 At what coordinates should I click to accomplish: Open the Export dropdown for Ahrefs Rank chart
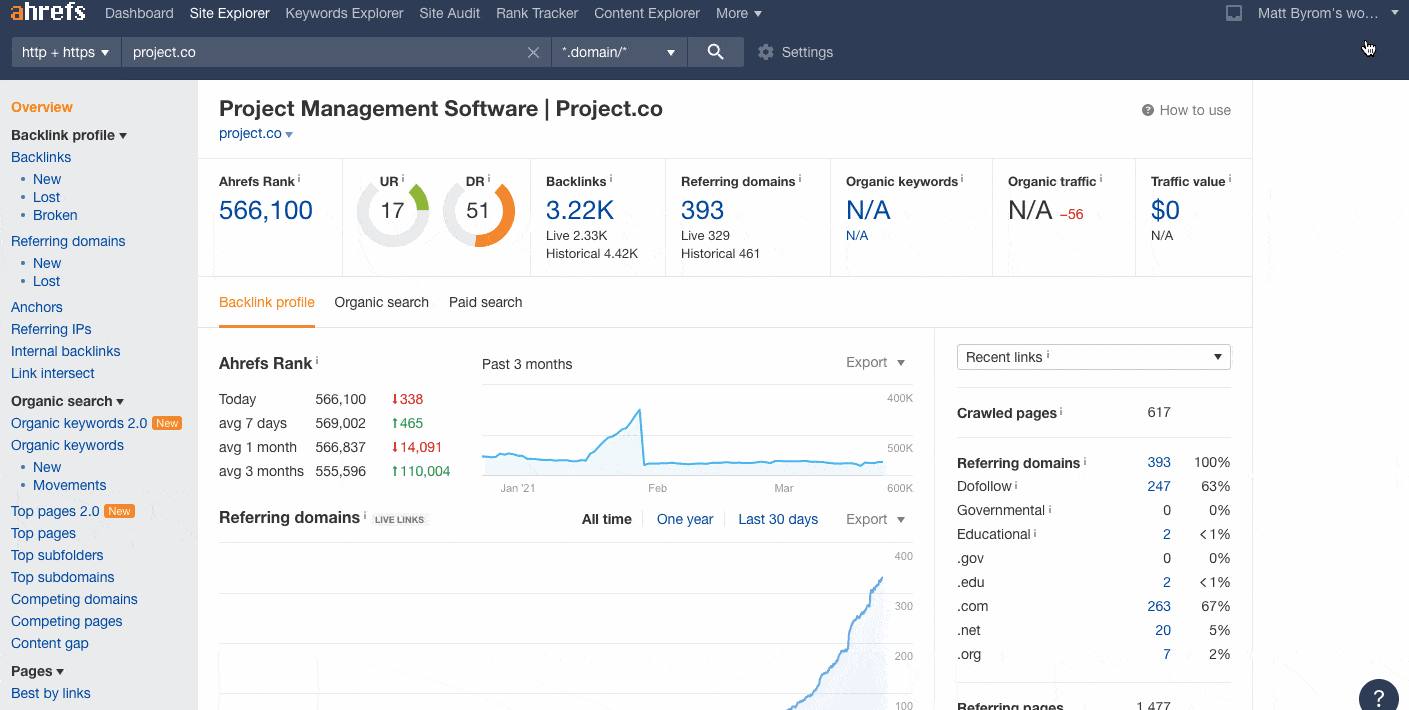pos(874,362)
